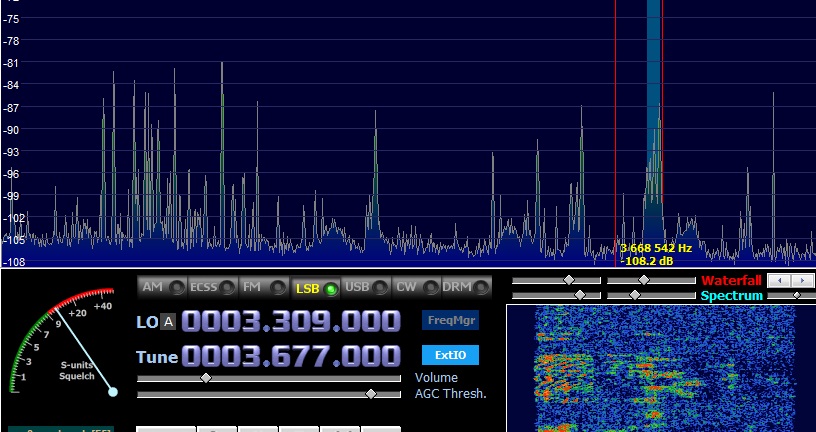
Task: Click the Volume slider handle
Action: pyautogui.click(x=206, y=378)
